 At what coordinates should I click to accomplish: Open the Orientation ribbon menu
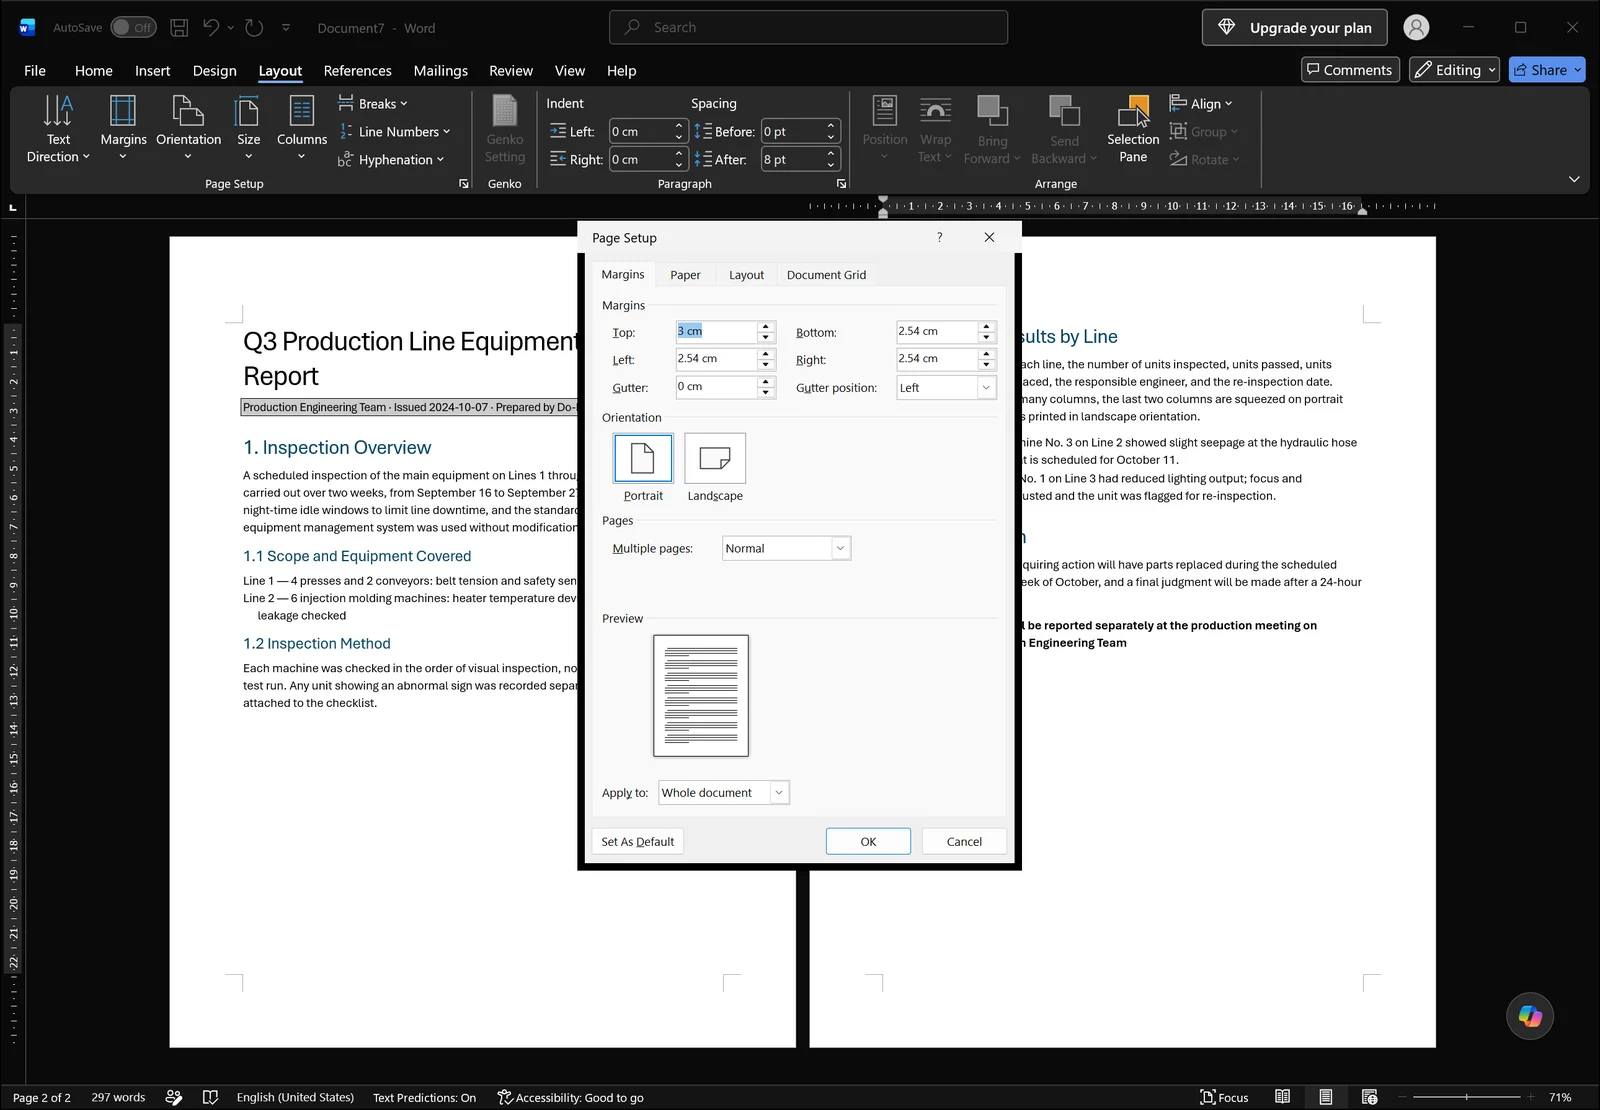point(188,128)
